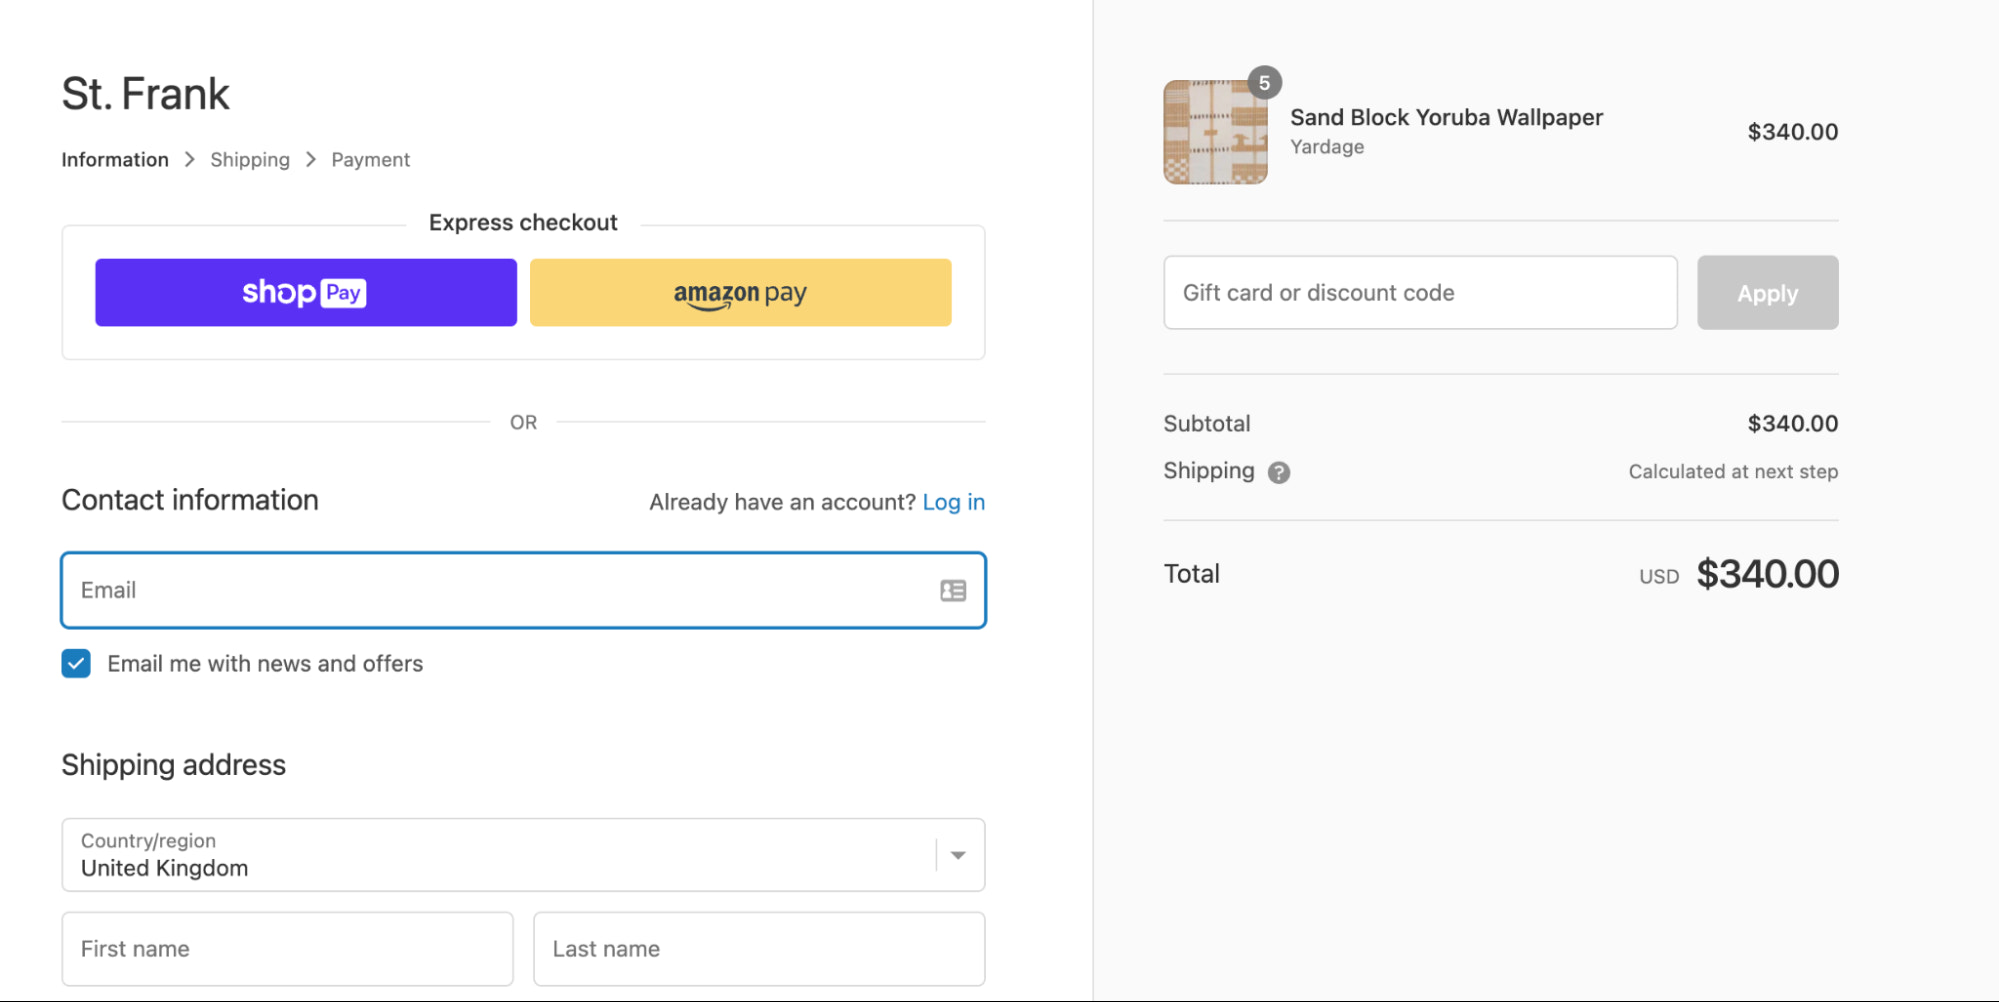
Task: Pay with Shop Pay express checkout
Action: [304, 292]
